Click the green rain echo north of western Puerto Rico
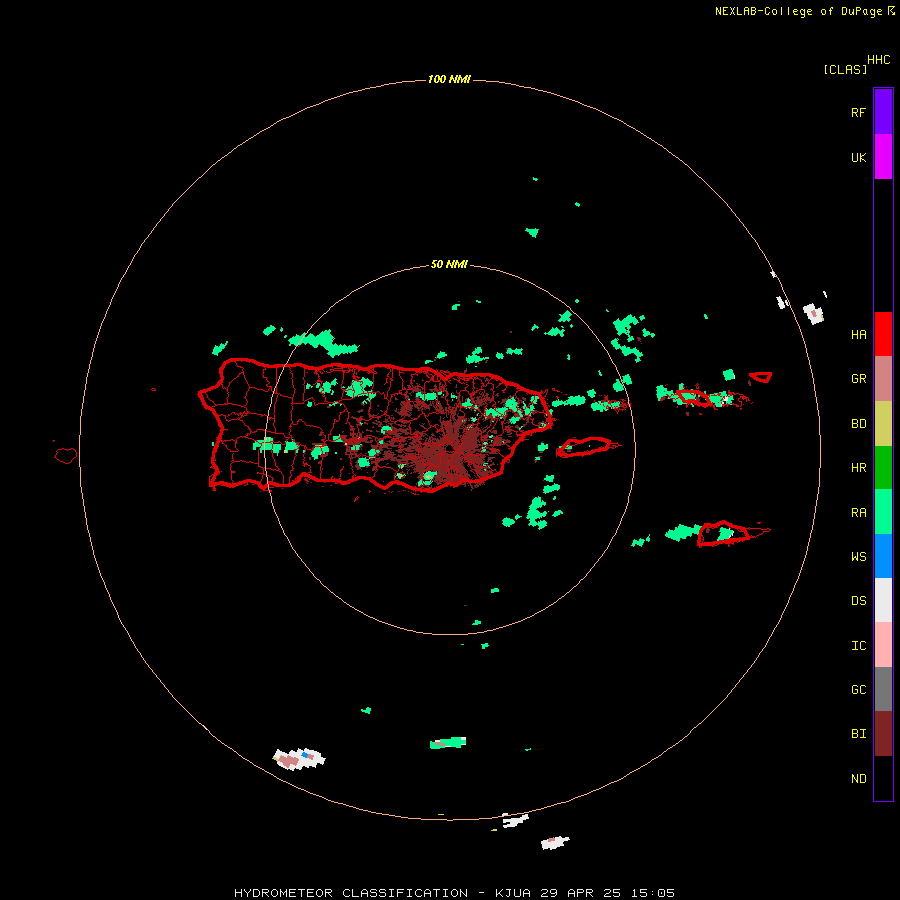Image resolution: width=900 pixels, height=900 pixels. click(324, 342)
